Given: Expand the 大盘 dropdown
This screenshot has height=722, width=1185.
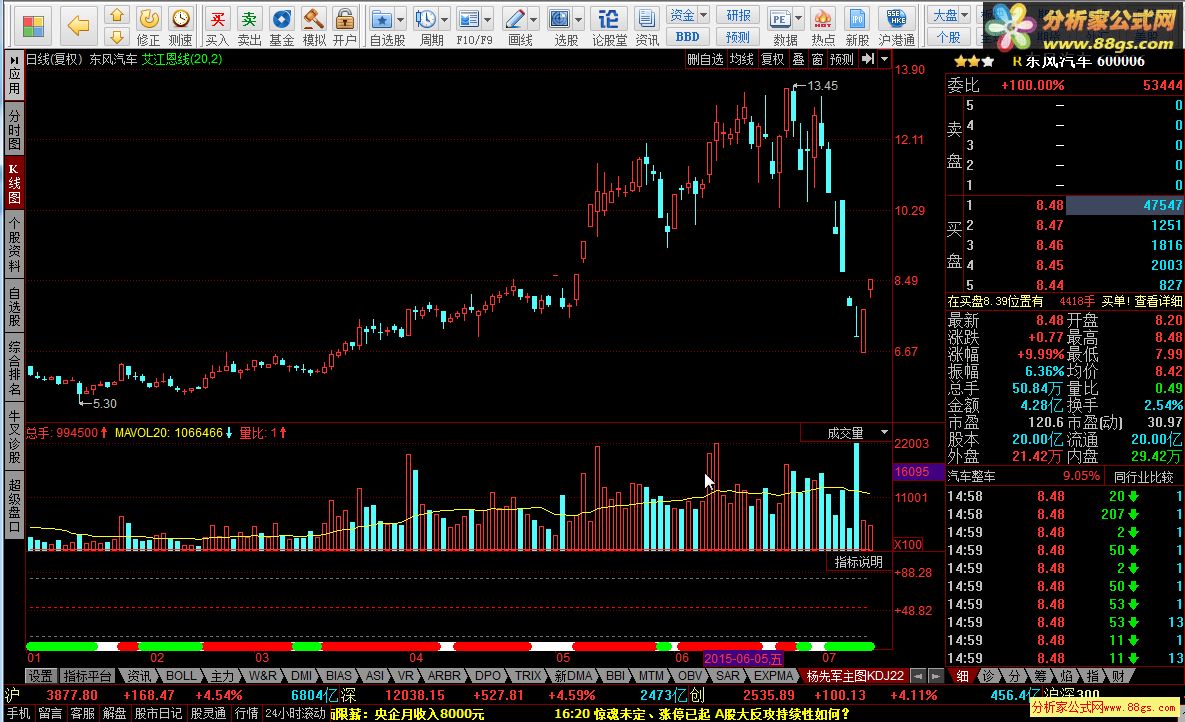Looking at the screenshot, I should click(x=964, y=15).
